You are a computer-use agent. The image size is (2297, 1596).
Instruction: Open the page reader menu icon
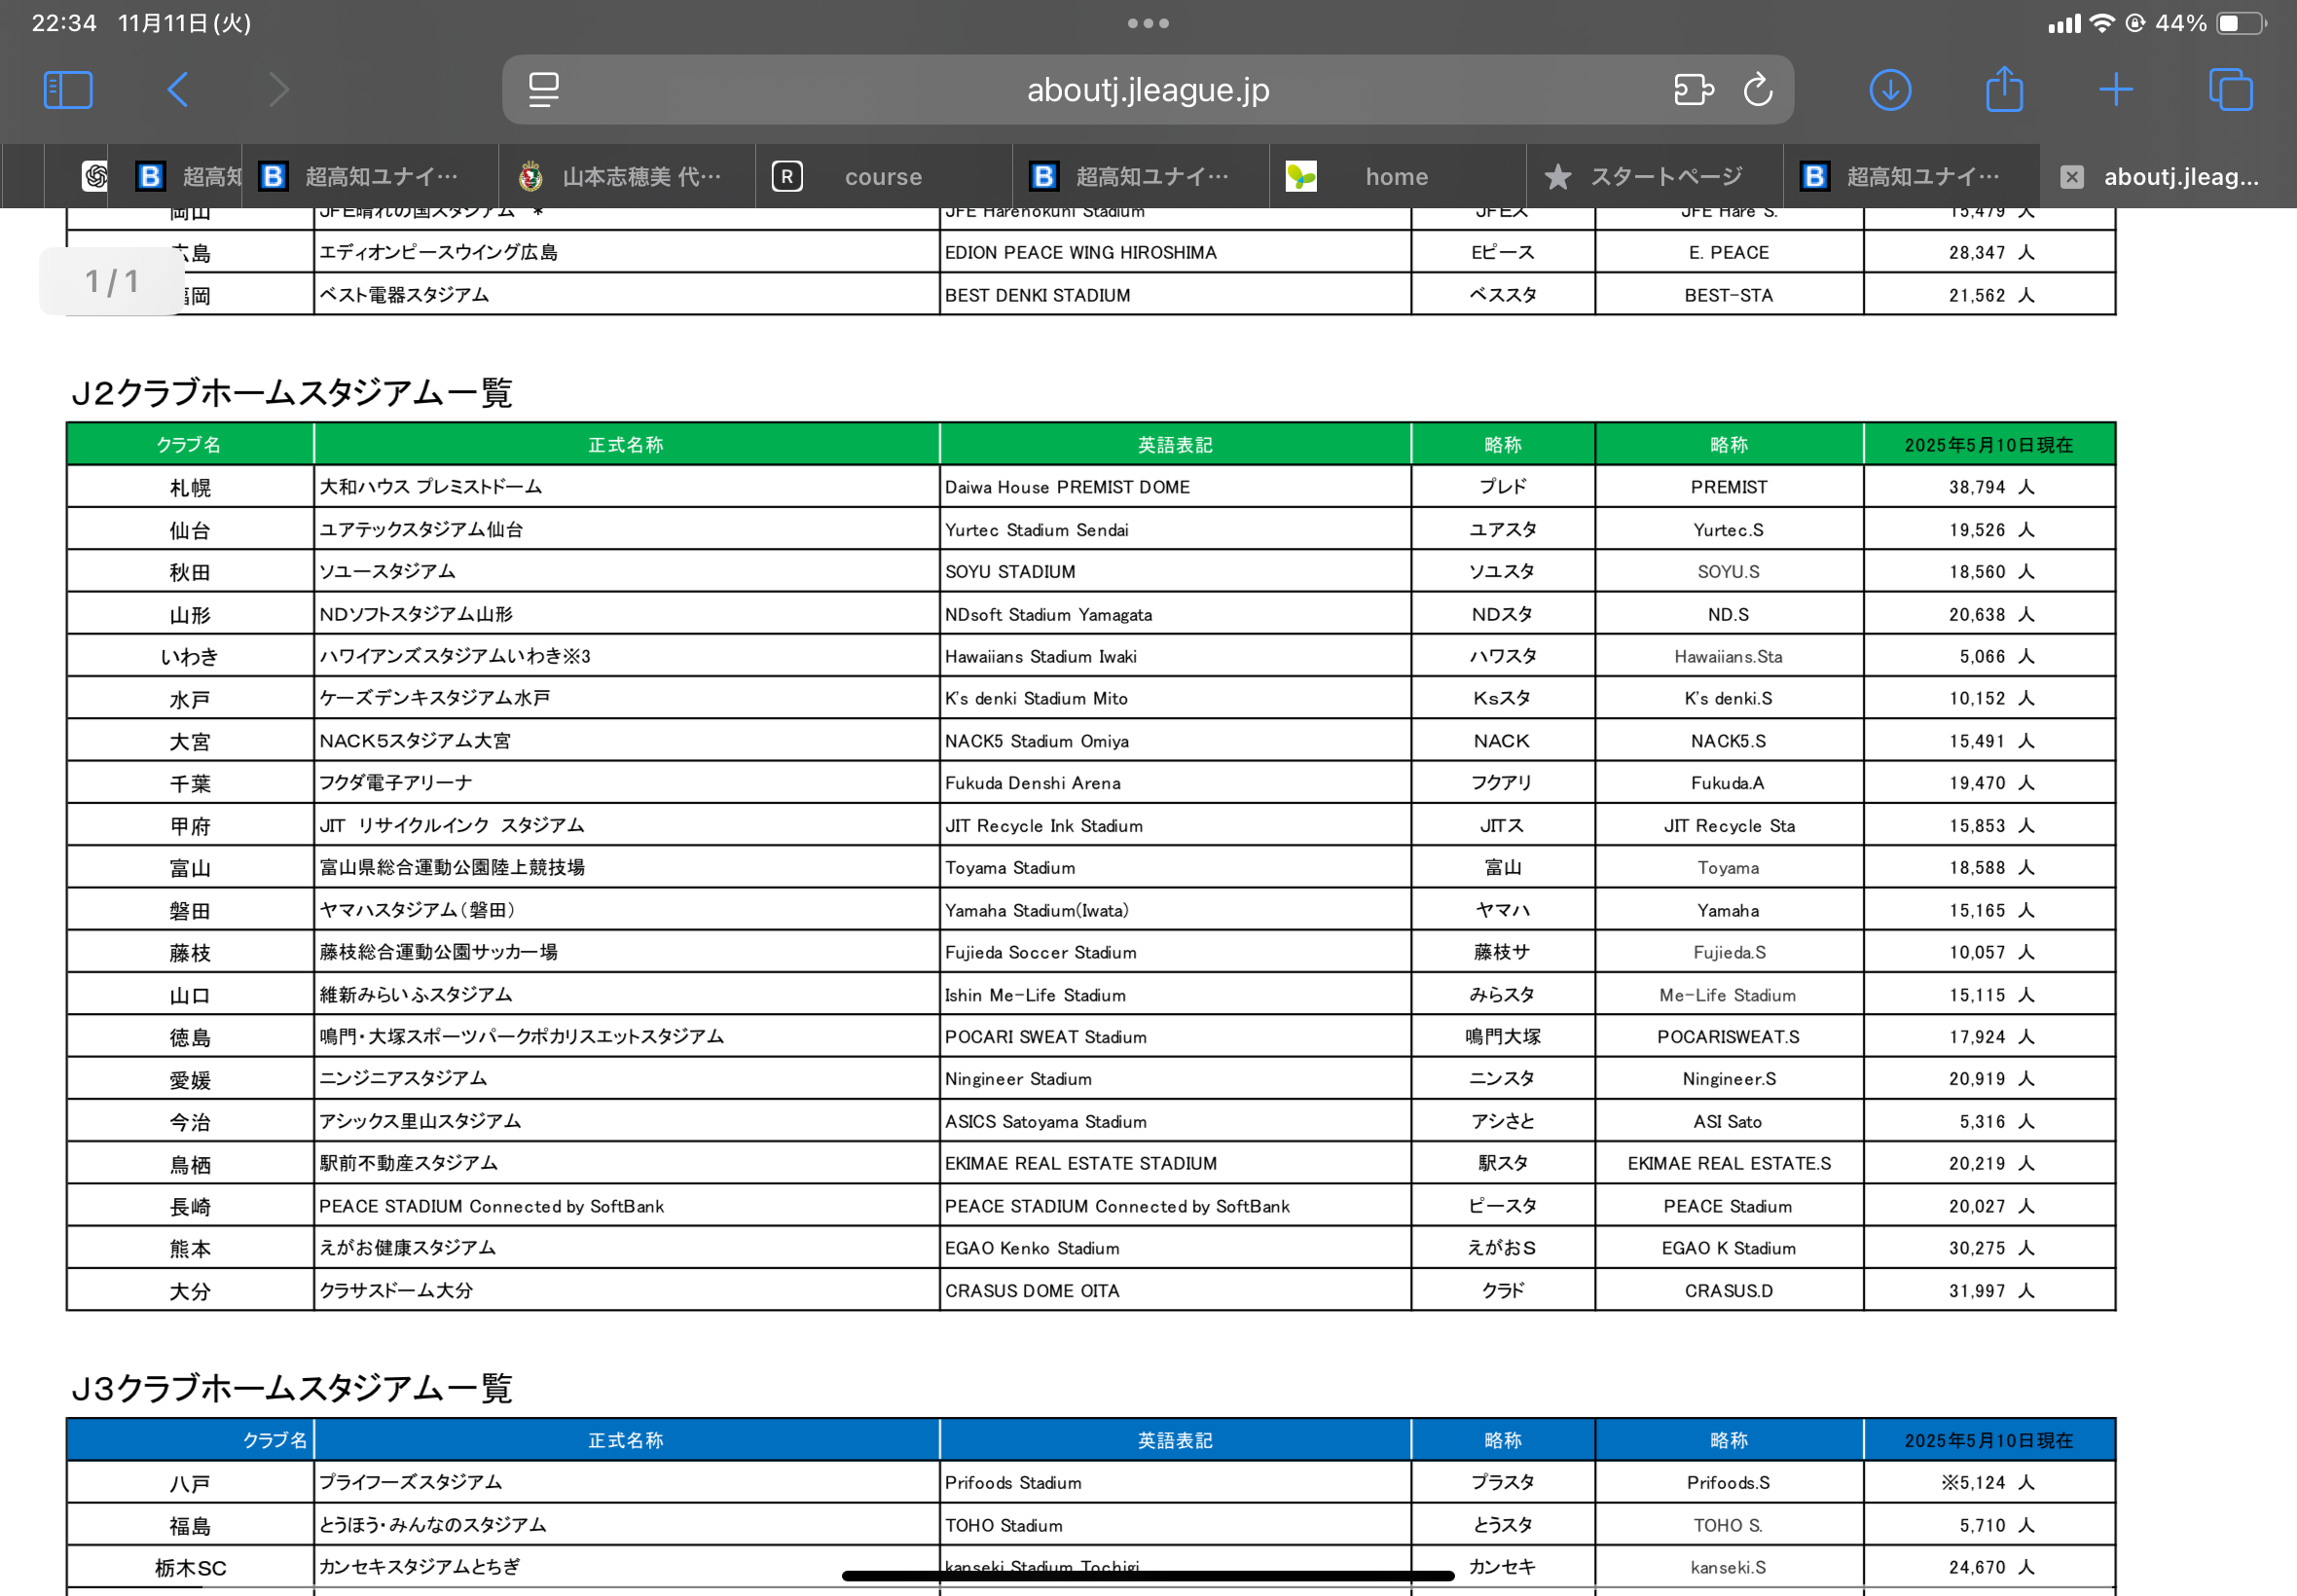(543, 90)
